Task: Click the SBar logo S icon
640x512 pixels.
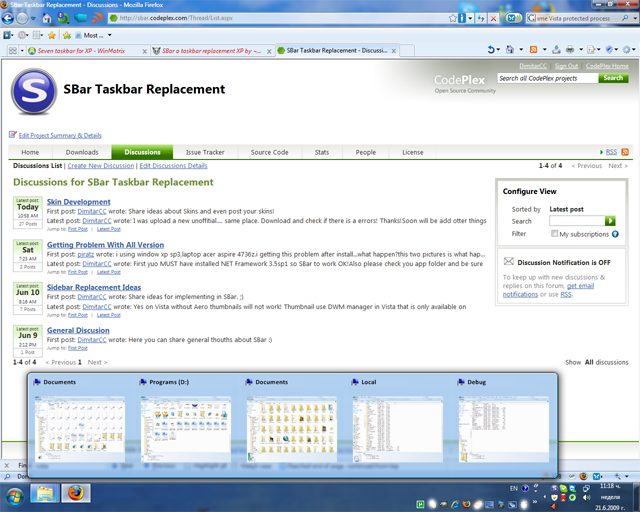Action: click(x=34, y=91)
